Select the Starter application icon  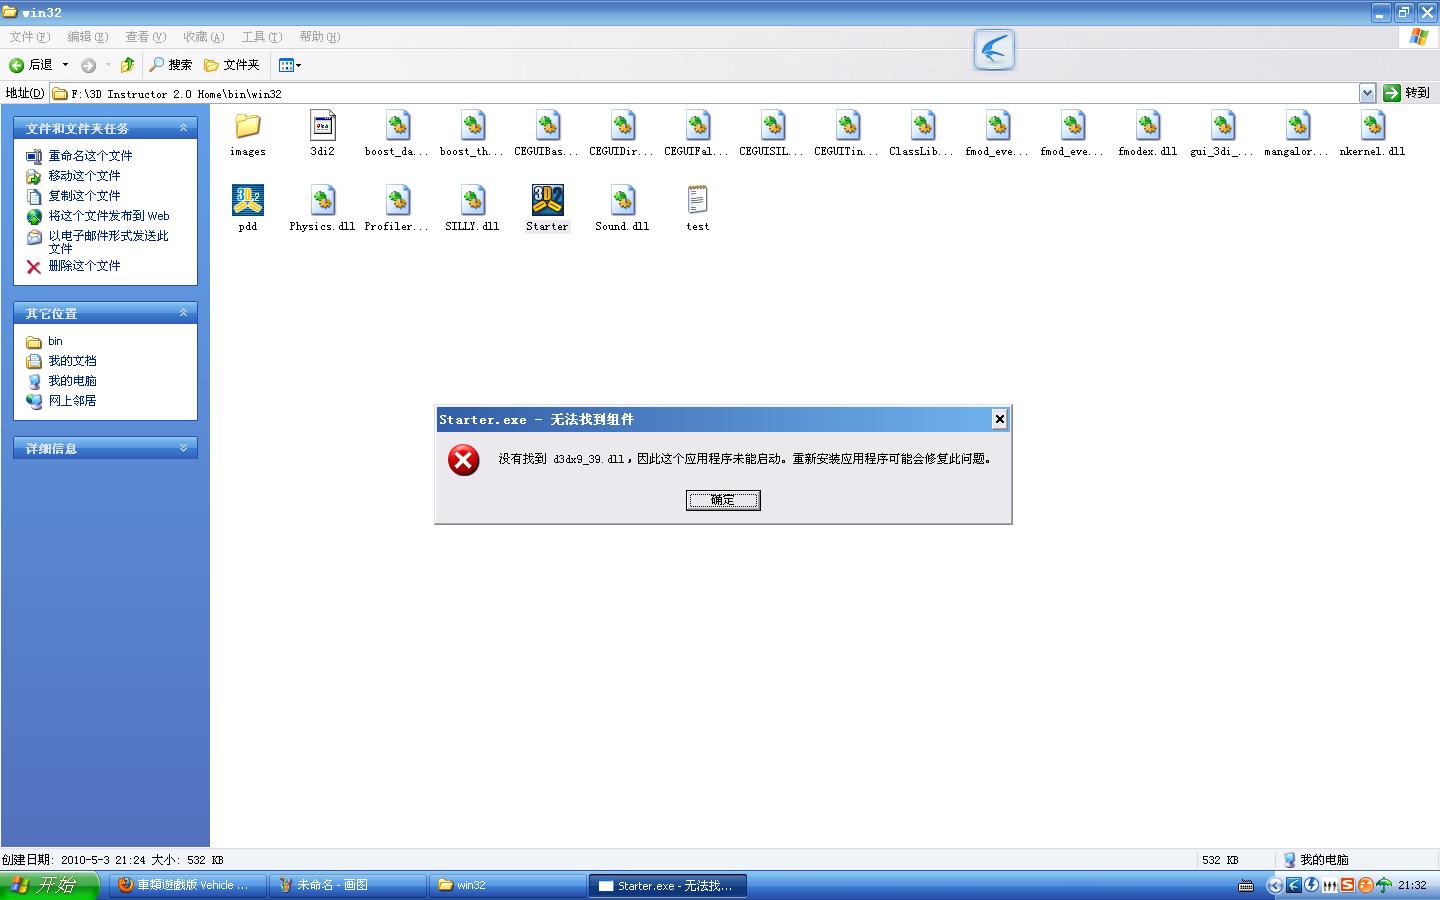tap(547, 200)
